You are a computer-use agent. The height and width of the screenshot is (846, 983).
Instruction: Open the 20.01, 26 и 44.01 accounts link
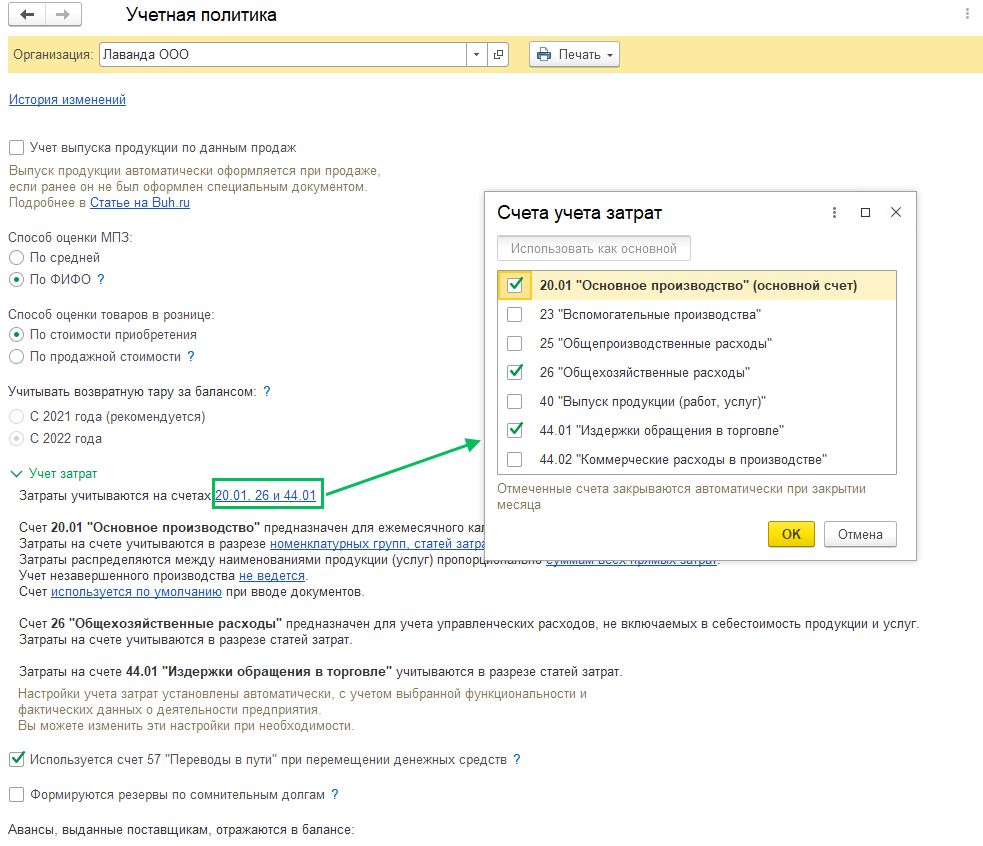(265, 495)
